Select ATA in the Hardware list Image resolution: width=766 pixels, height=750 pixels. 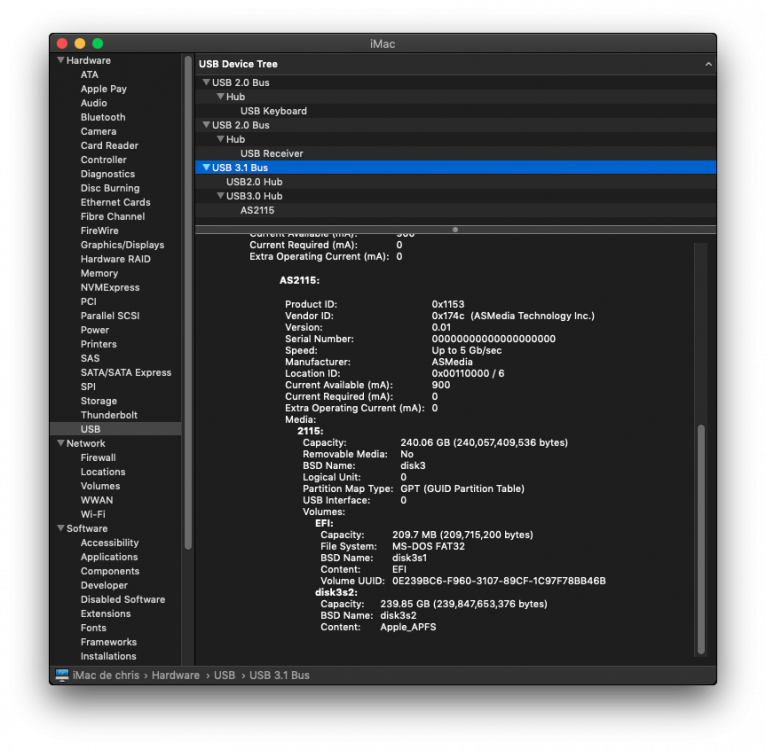coord(89,75)
